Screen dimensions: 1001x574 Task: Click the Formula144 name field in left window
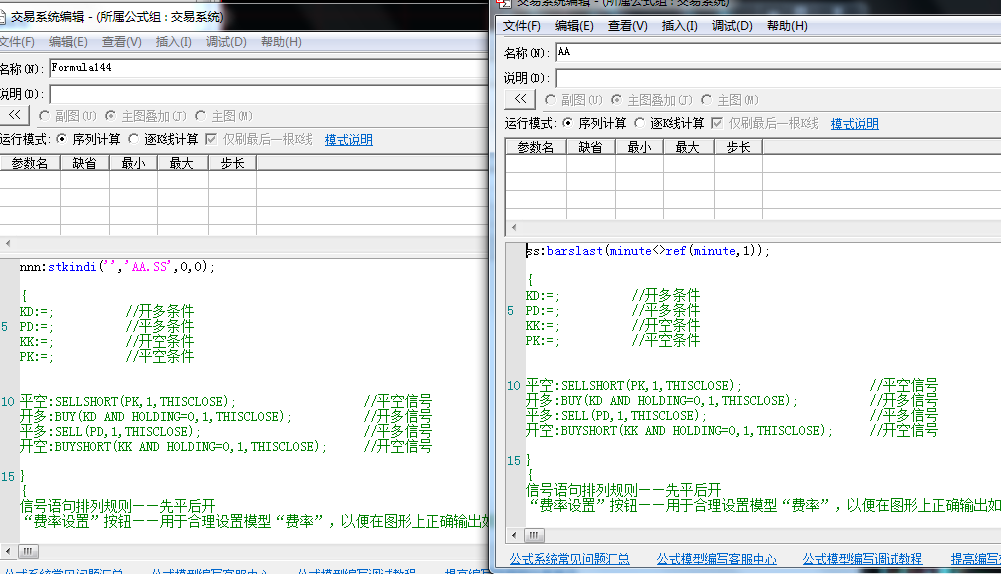tap(269, 68)
